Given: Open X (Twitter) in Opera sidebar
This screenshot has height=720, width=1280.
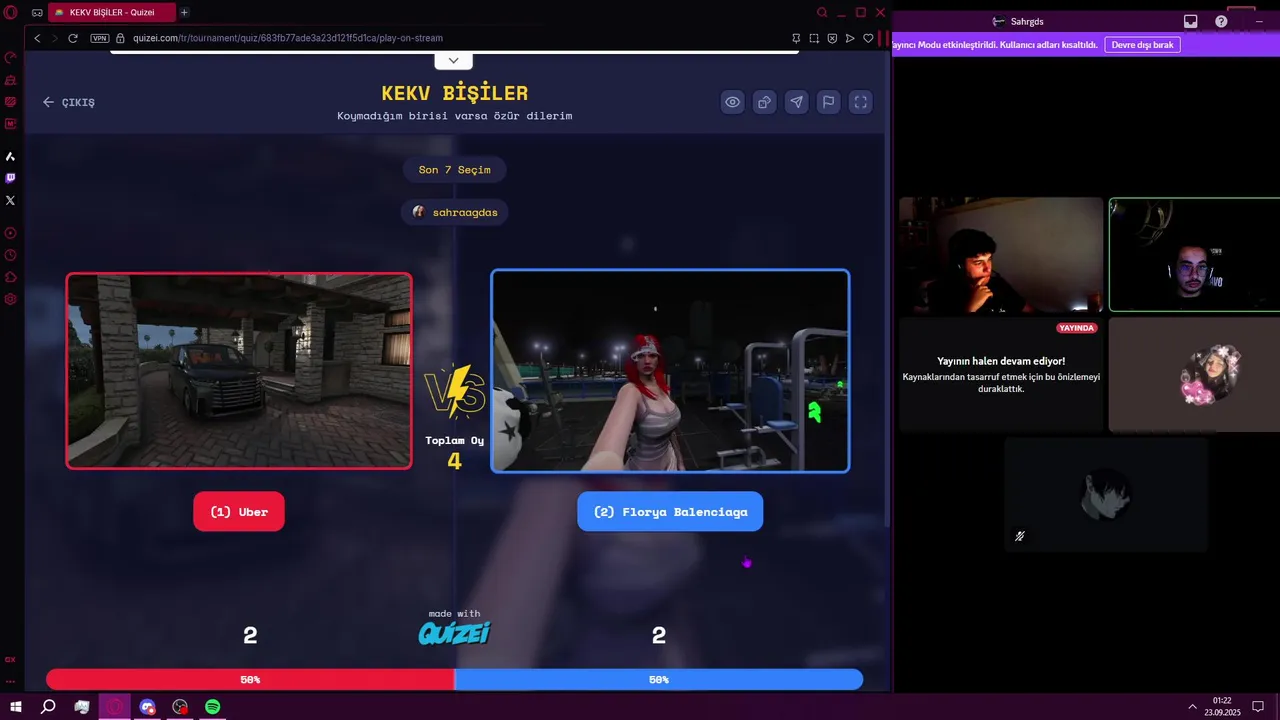Looking at the screenshot, I should point(11,200).
